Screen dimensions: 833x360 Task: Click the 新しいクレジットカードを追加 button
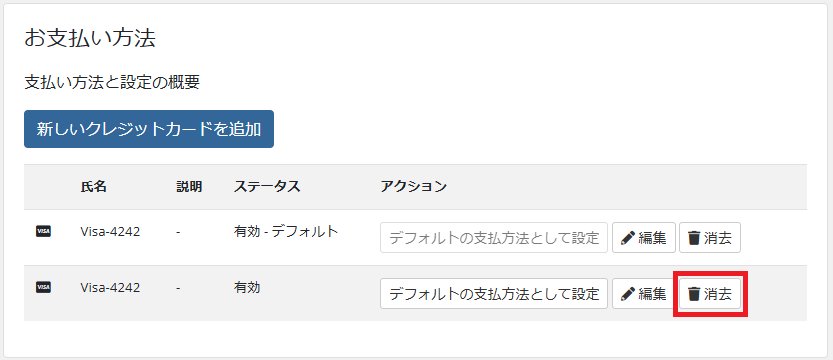coord(149,129)
